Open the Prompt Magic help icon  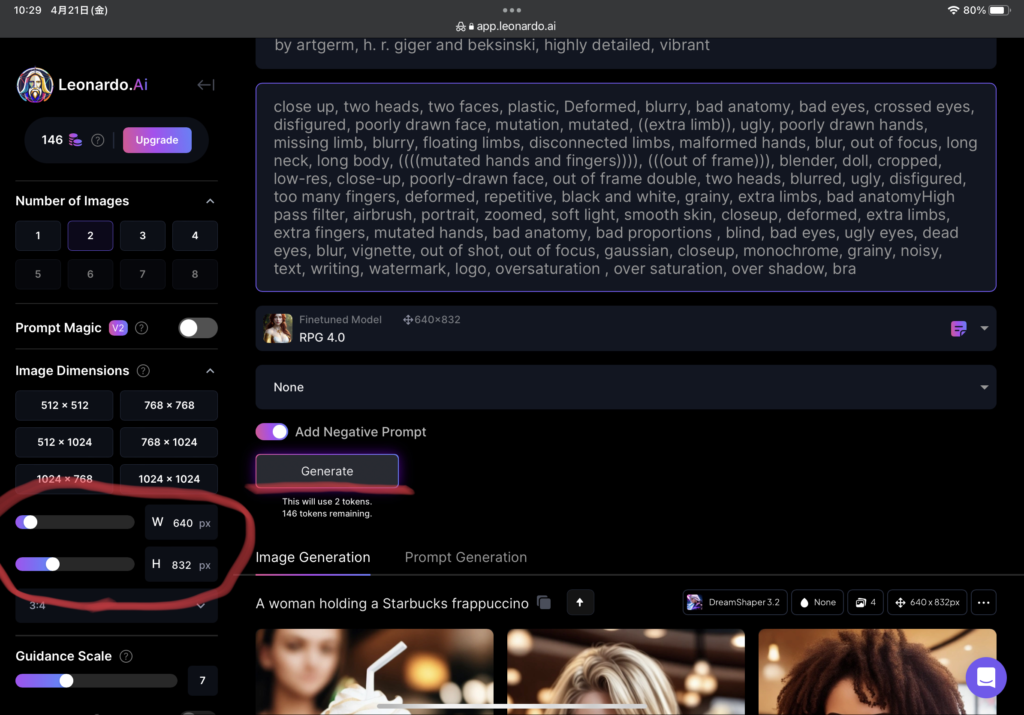point(142,328)
